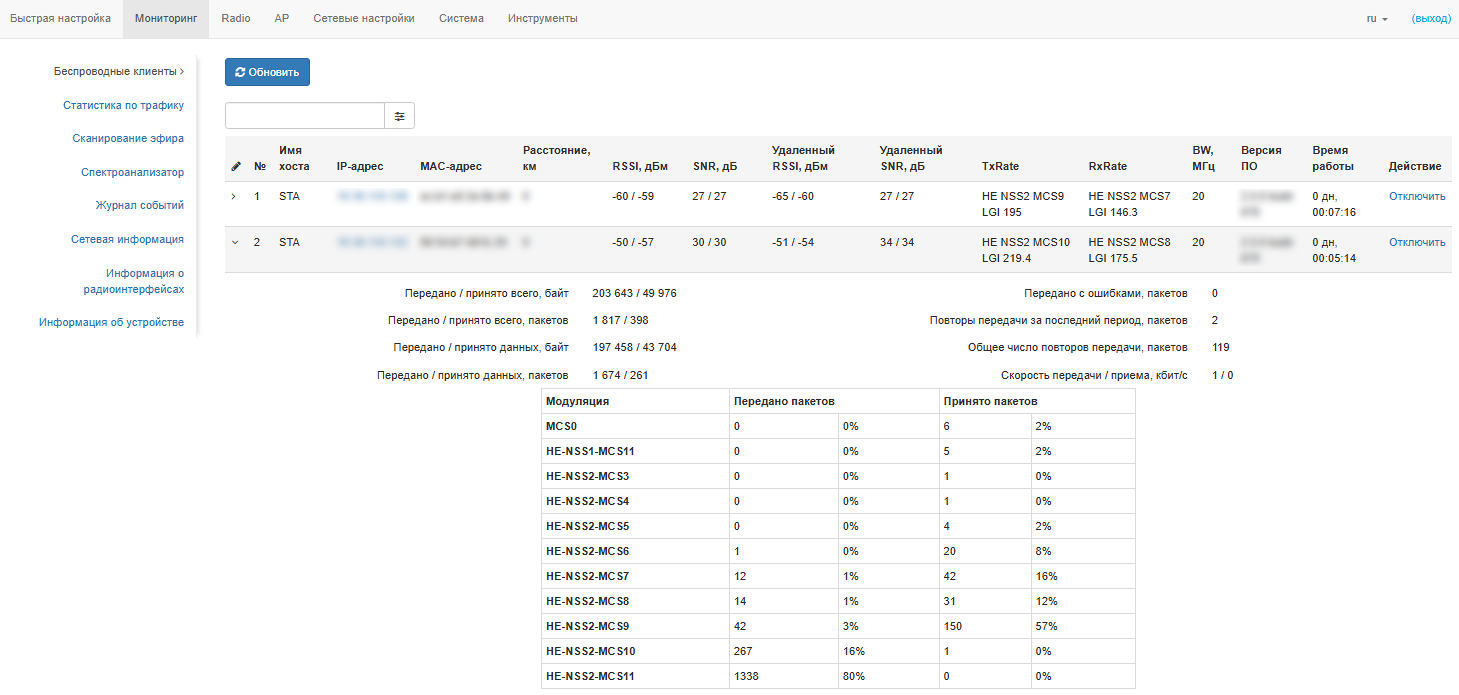Click the HE-NSS2-MCS9 modulation row label
The image size is (1459, 695).
(x=587, y=626)
